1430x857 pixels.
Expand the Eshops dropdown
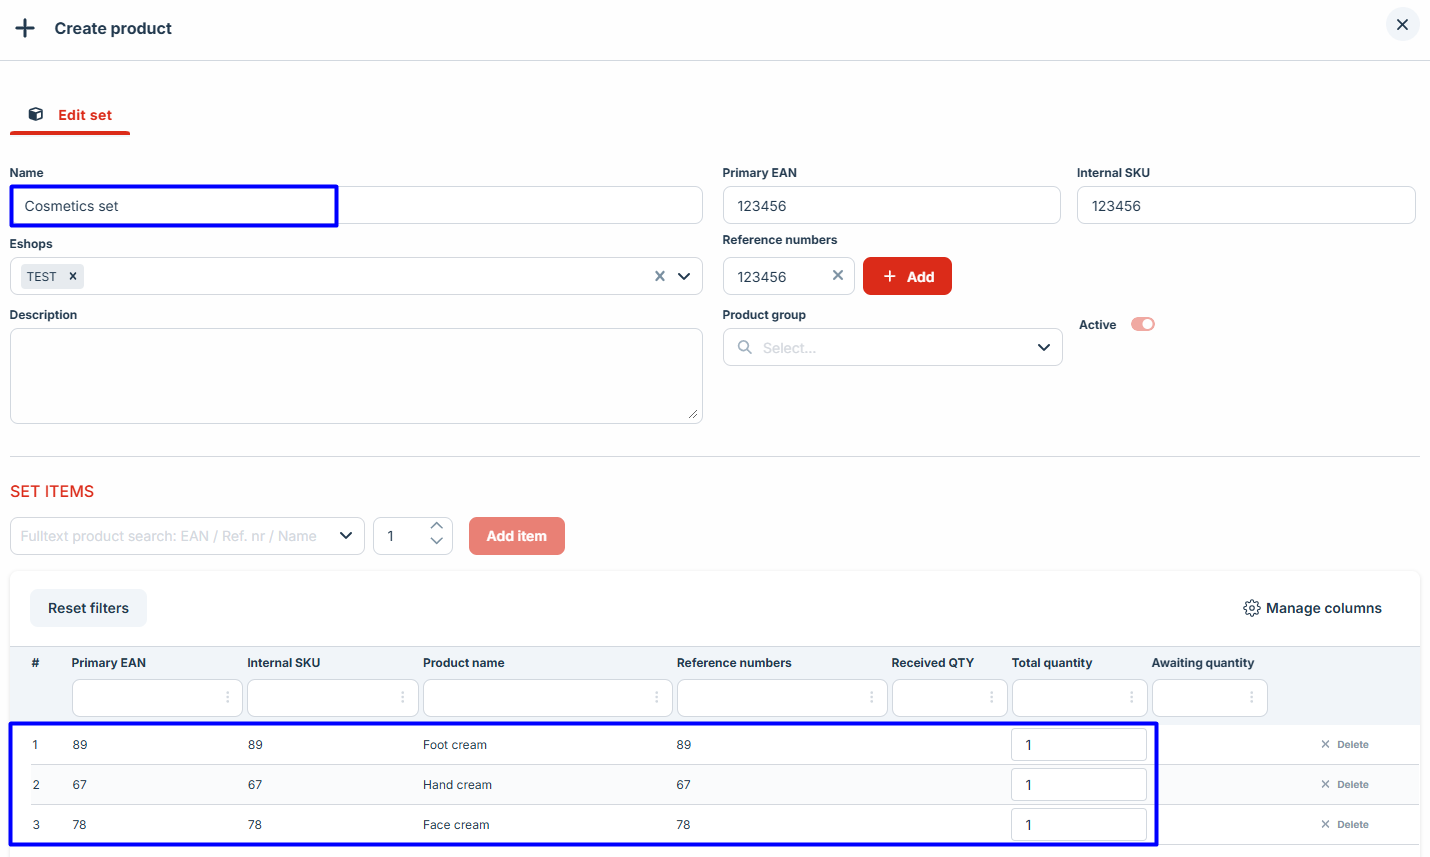tap(684, 276)
